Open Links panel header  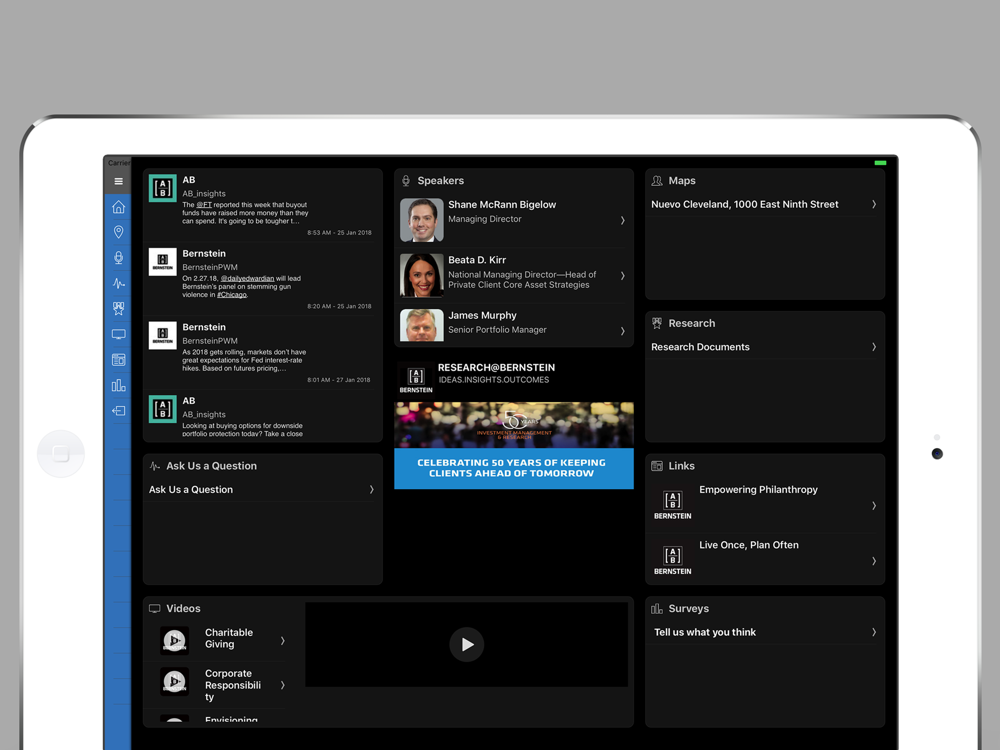[681, 466]
